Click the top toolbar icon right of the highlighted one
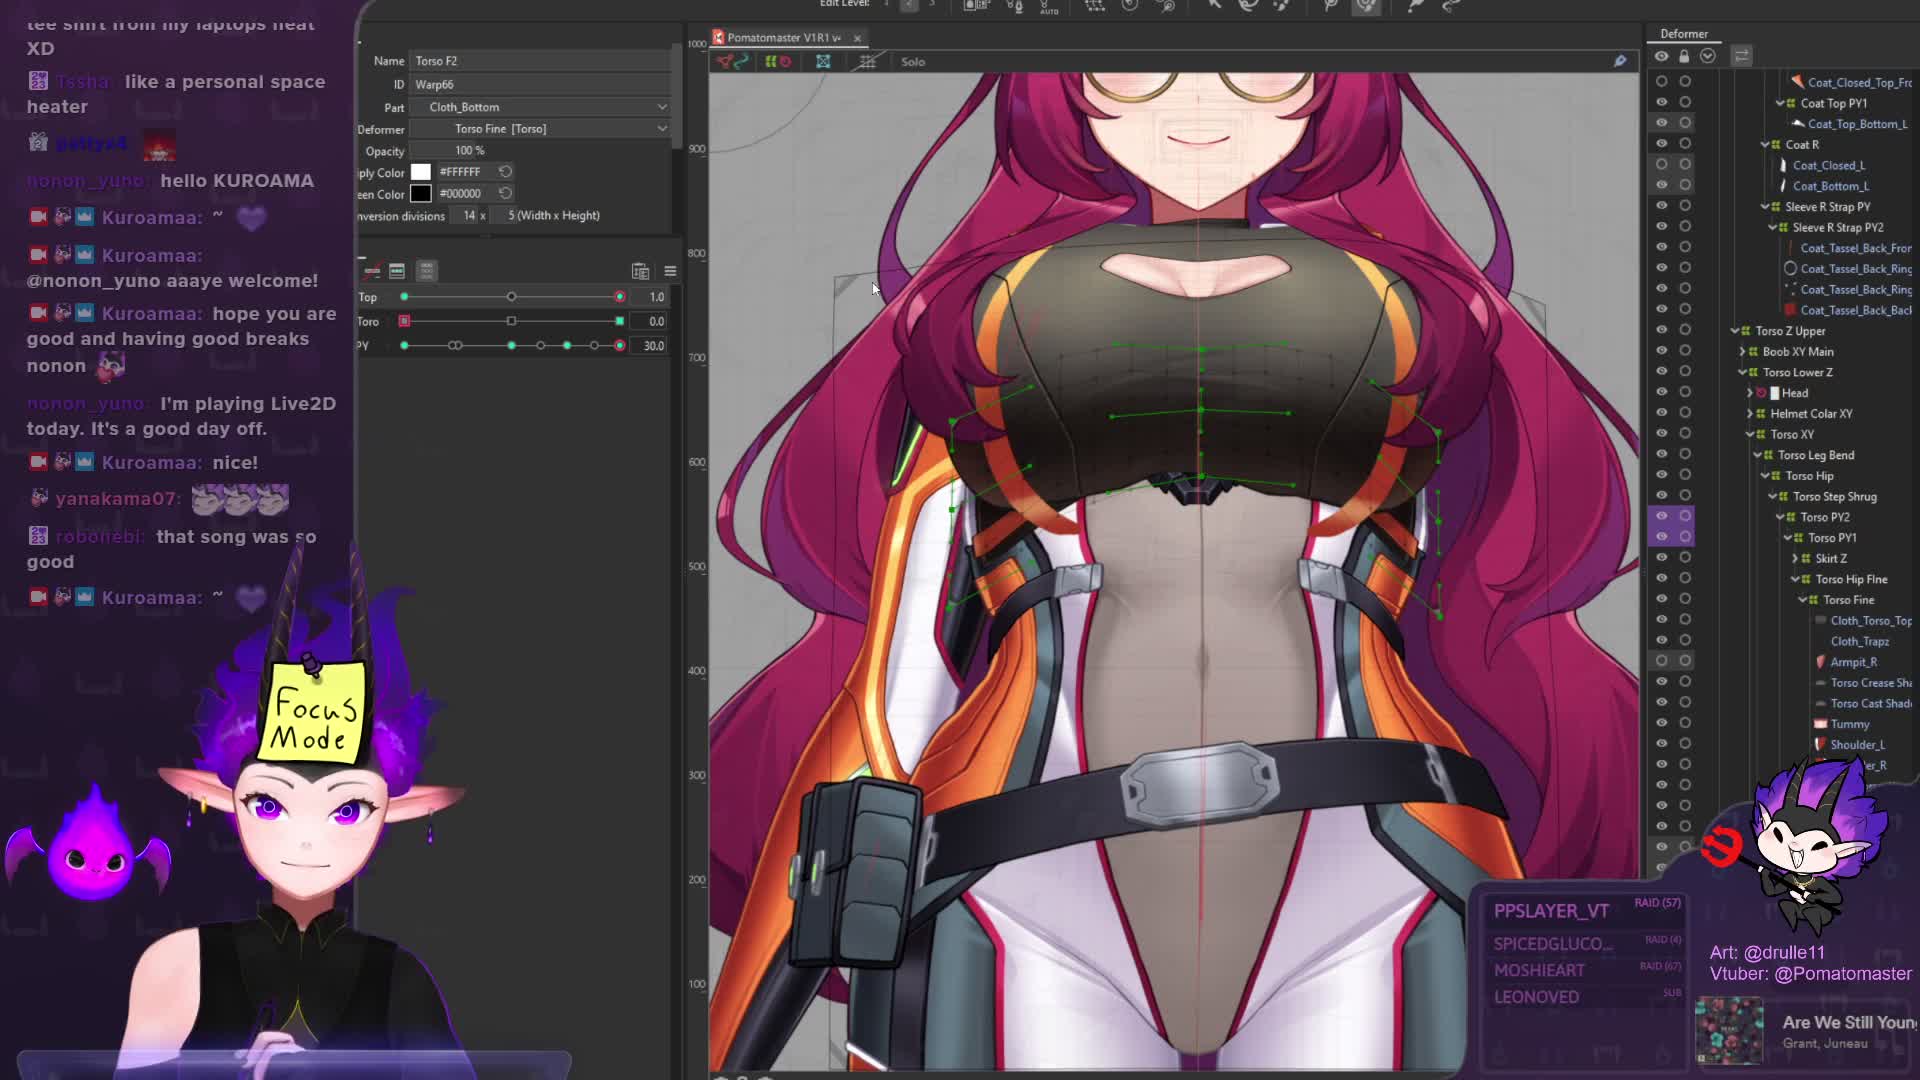The height and width of the screenshot is (1080, 1920). pyautogui.click(x=1416, y=5)
